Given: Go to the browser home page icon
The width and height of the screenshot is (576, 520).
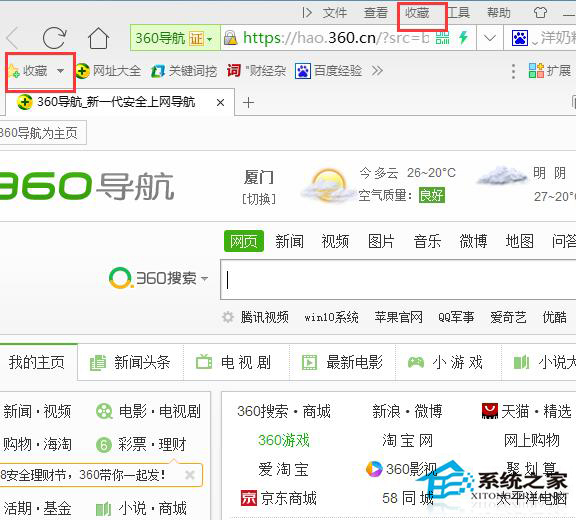Looking at the screenshot, I should [98, 38].
